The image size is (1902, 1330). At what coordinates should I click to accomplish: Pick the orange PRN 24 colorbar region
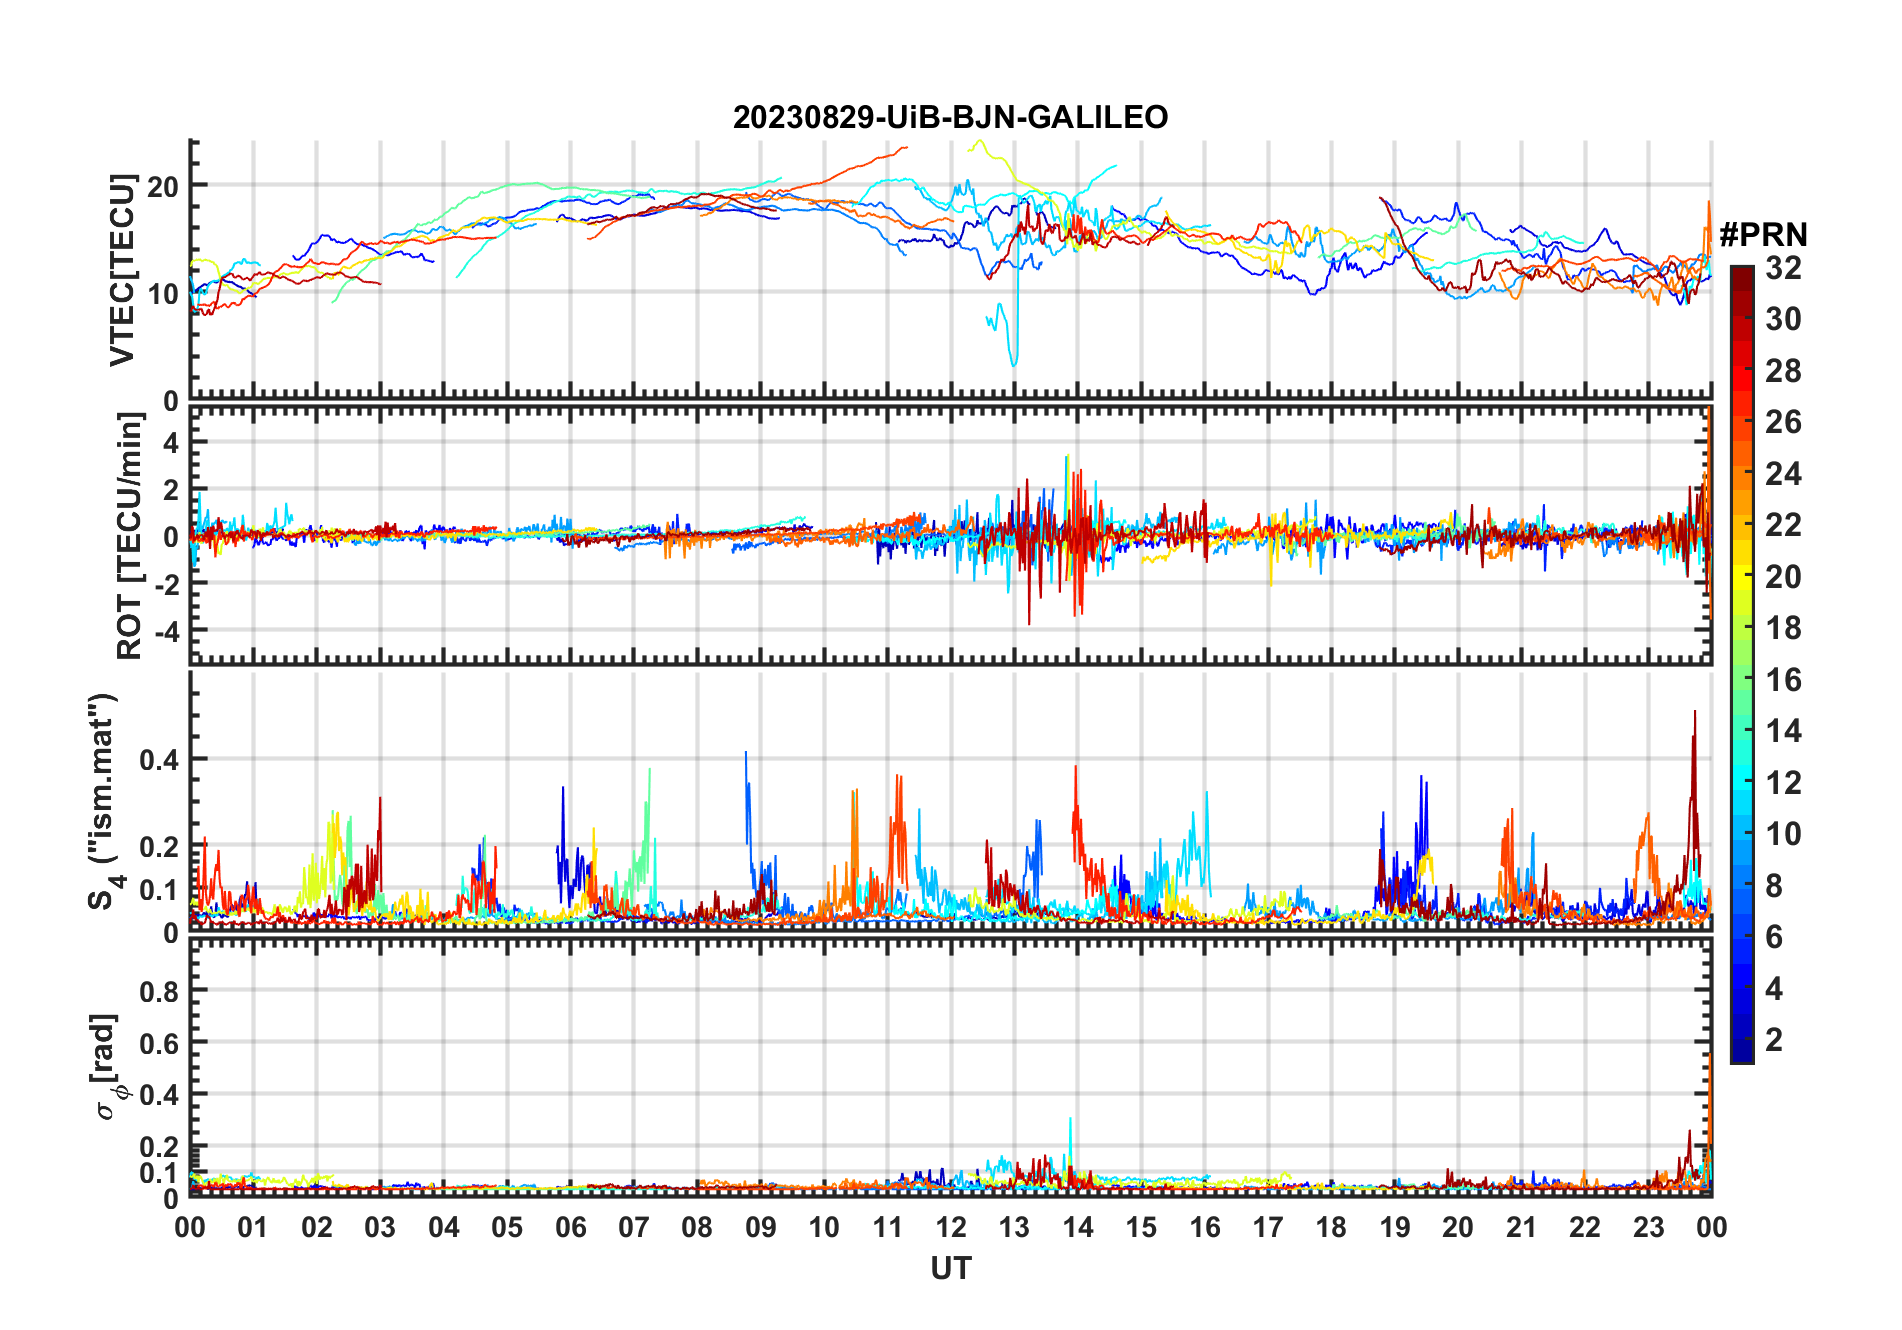point(1741,474)
